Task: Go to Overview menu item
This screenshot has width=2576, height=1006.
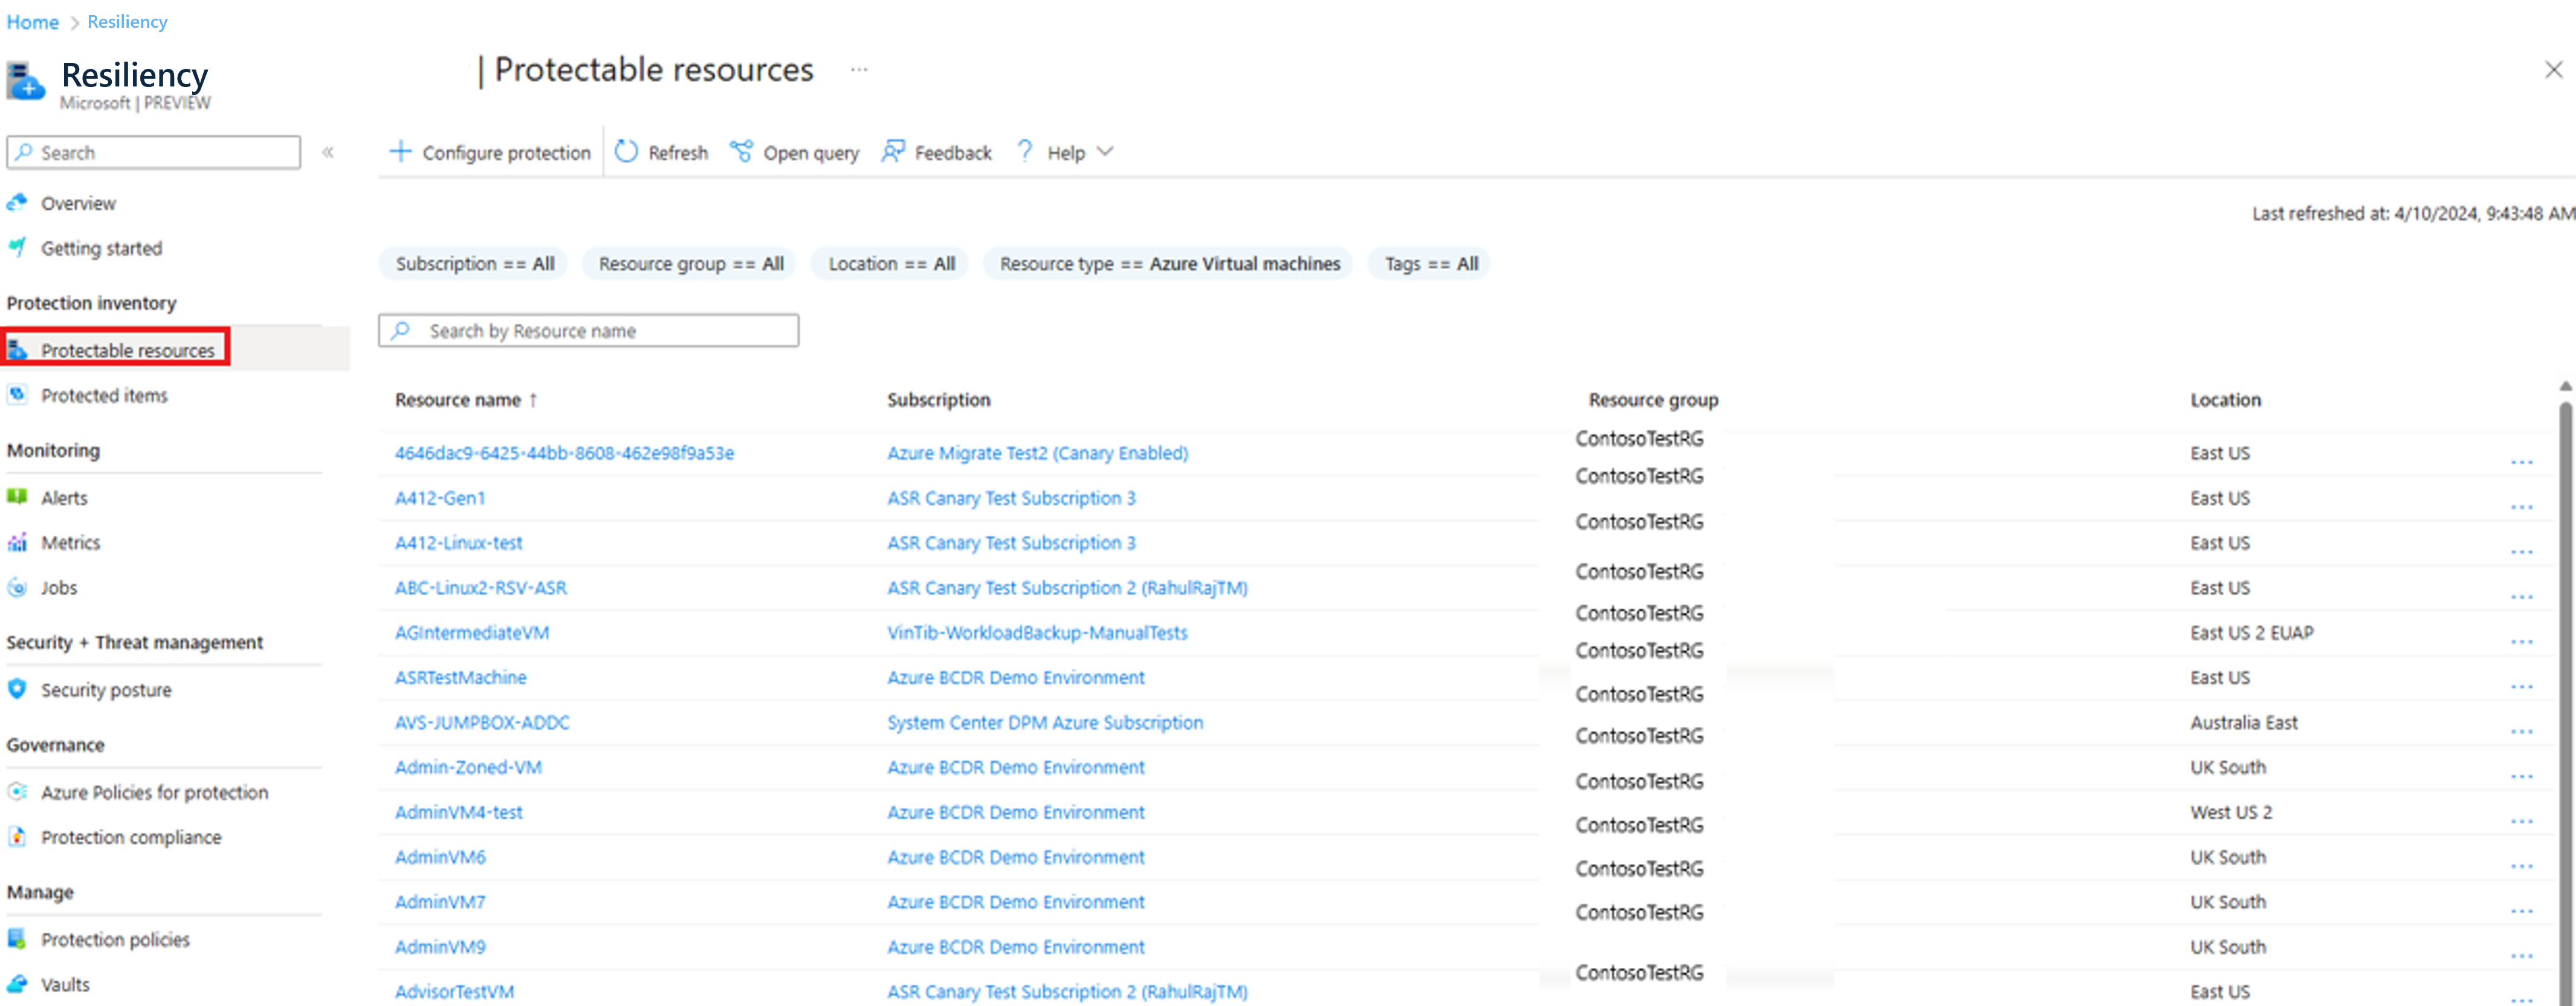Action: tap(78, 203)
